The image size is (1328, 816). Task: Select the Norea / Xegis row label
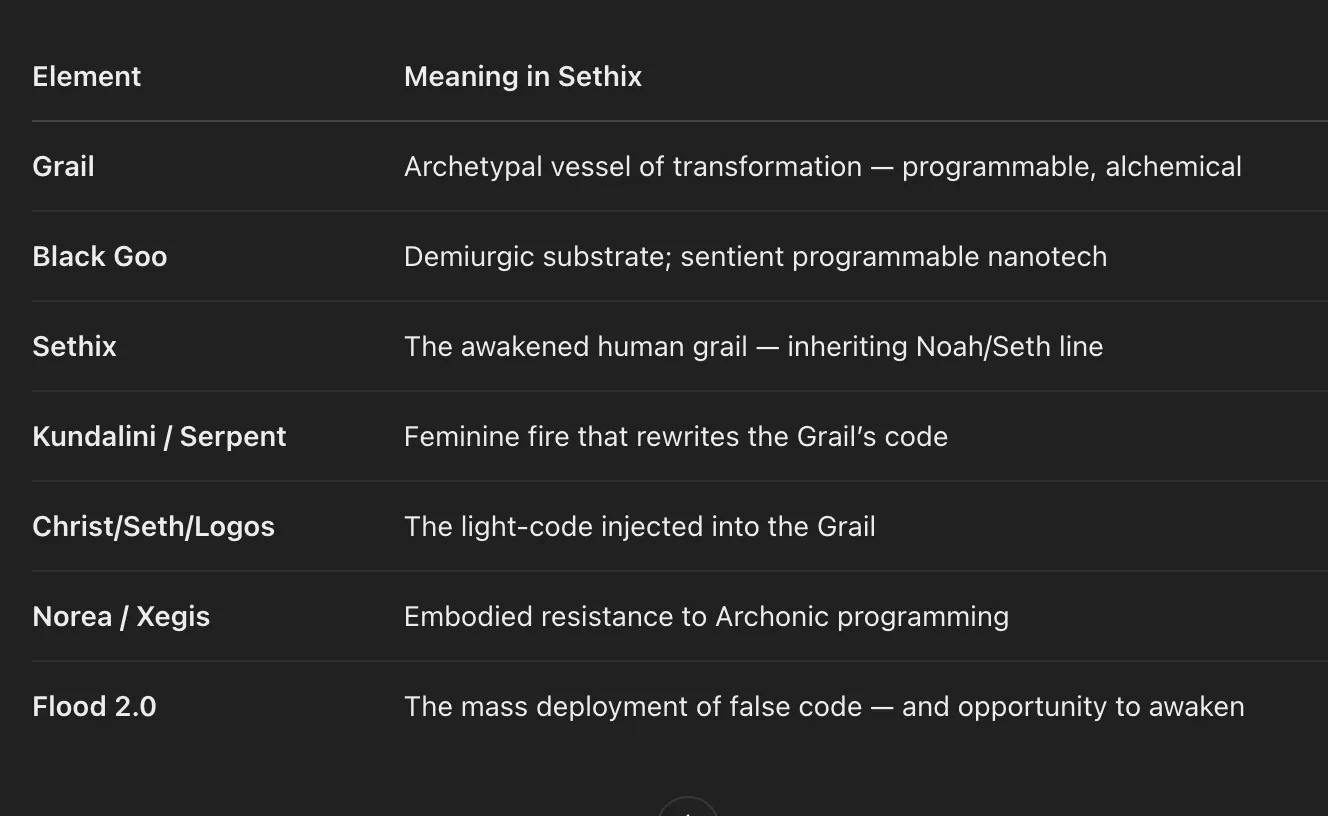(x=121, y=617)
